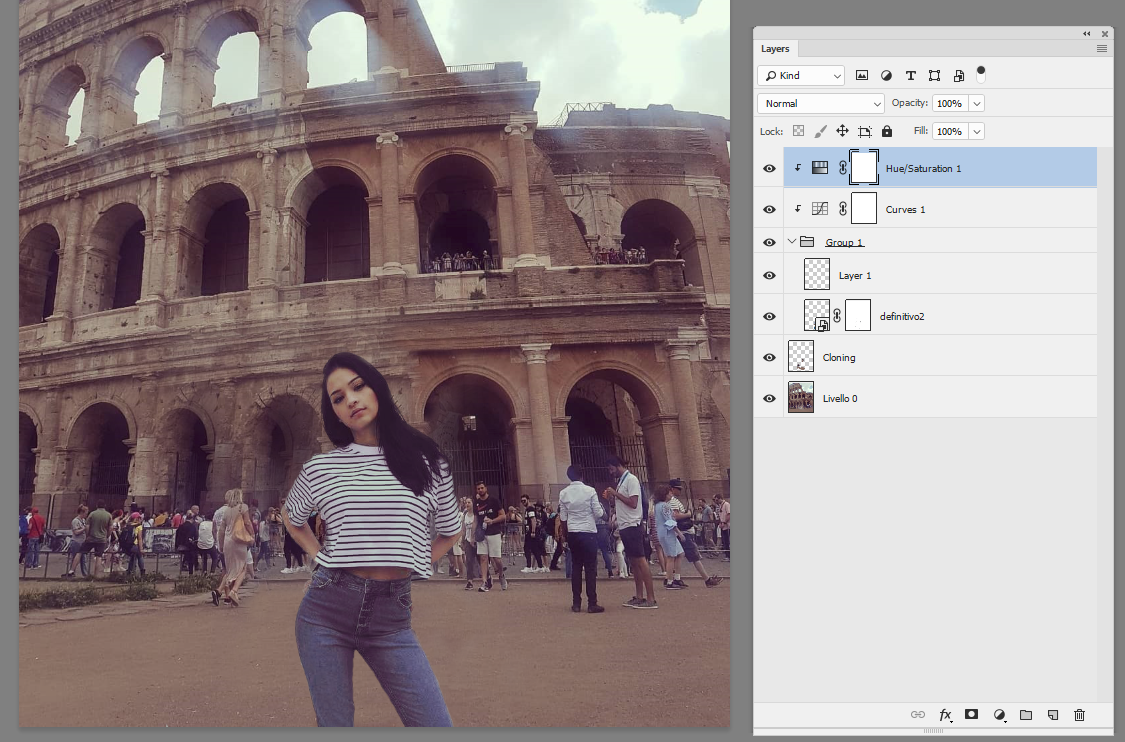Open the blend mode dropdown
Screen dimensions: 1125x742
[x=820, y=103]
